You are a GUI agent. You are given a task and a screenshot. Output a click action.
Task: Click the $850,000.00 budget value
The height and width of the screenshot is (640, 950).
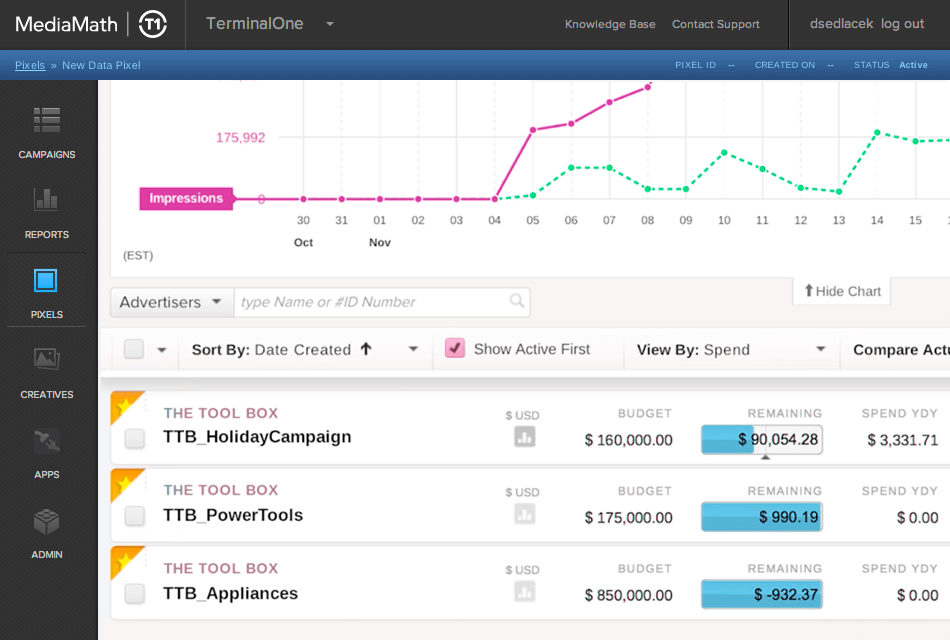628,595
